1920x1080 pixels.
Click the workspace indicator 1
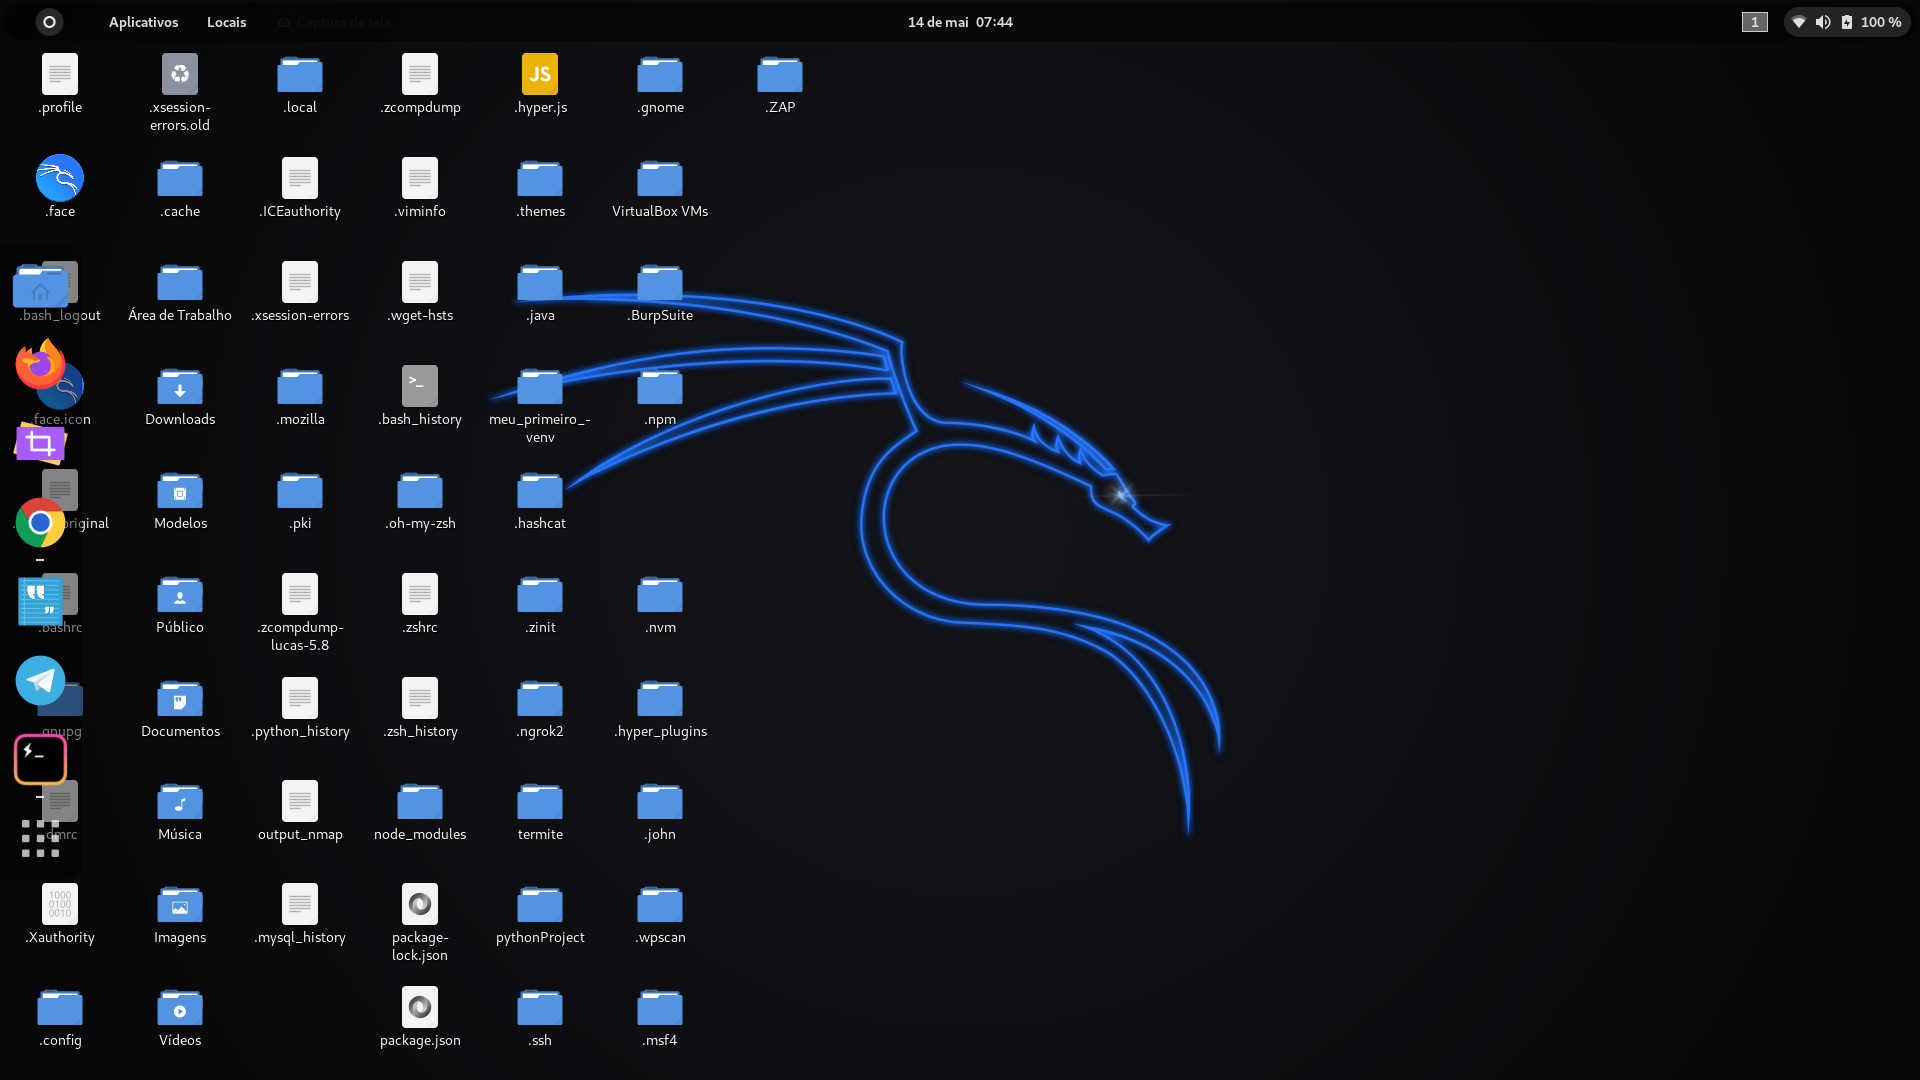[x=1754, y=22]
